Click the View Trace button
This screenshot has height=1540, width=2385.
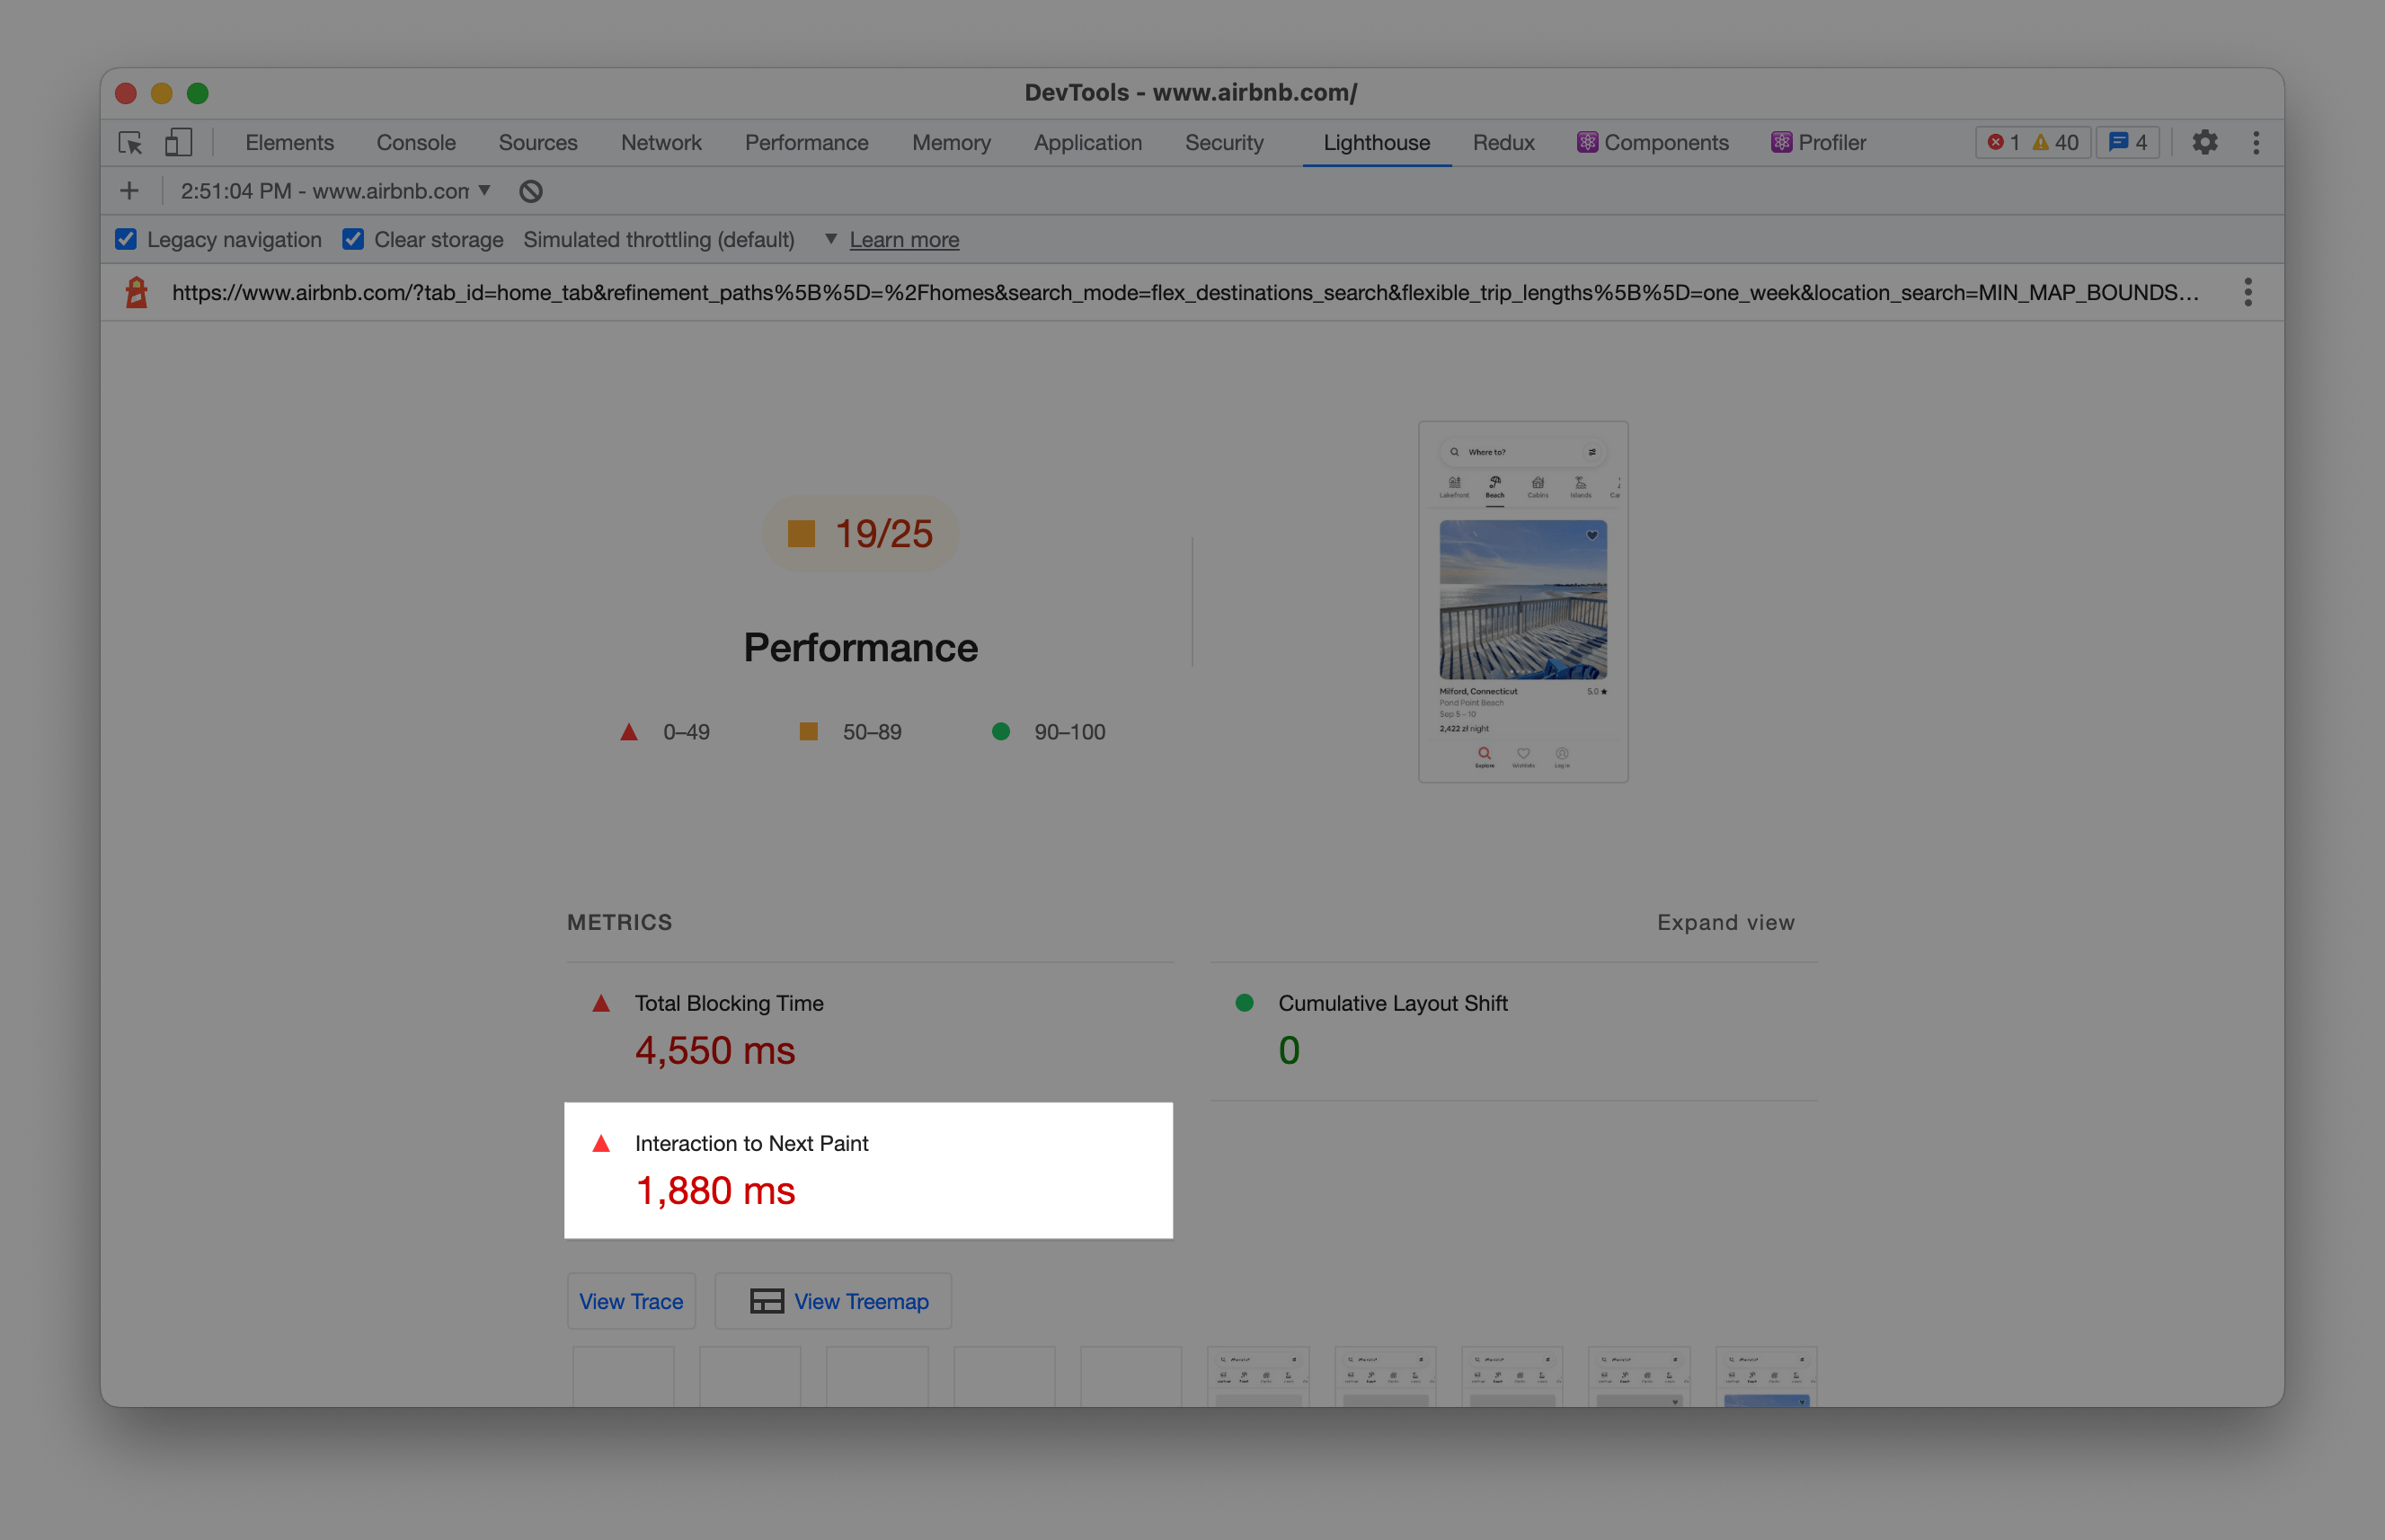631,1300
